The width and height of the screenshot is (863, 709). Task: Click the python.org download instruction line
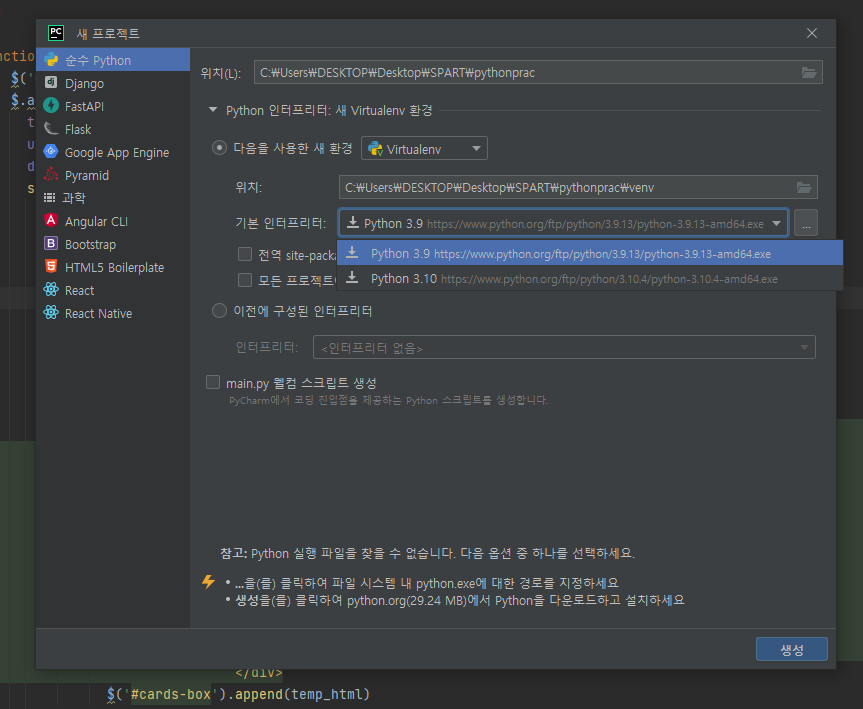(460, 600)
